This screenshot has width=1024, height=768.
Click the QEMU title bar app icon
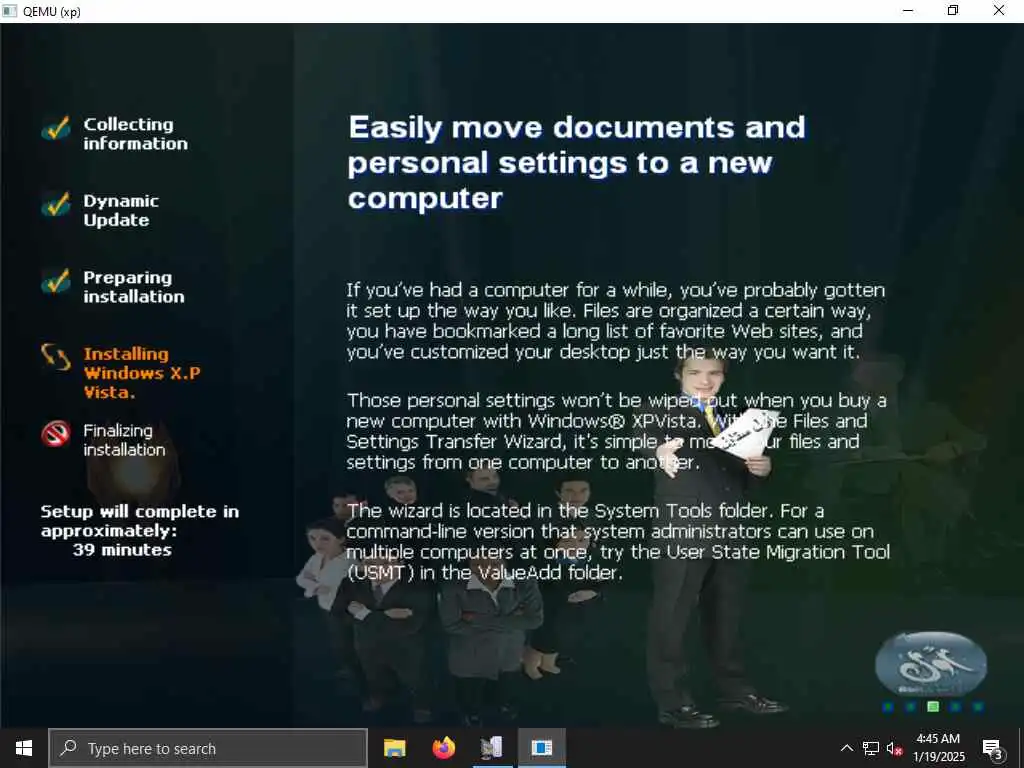pos(9,10)
